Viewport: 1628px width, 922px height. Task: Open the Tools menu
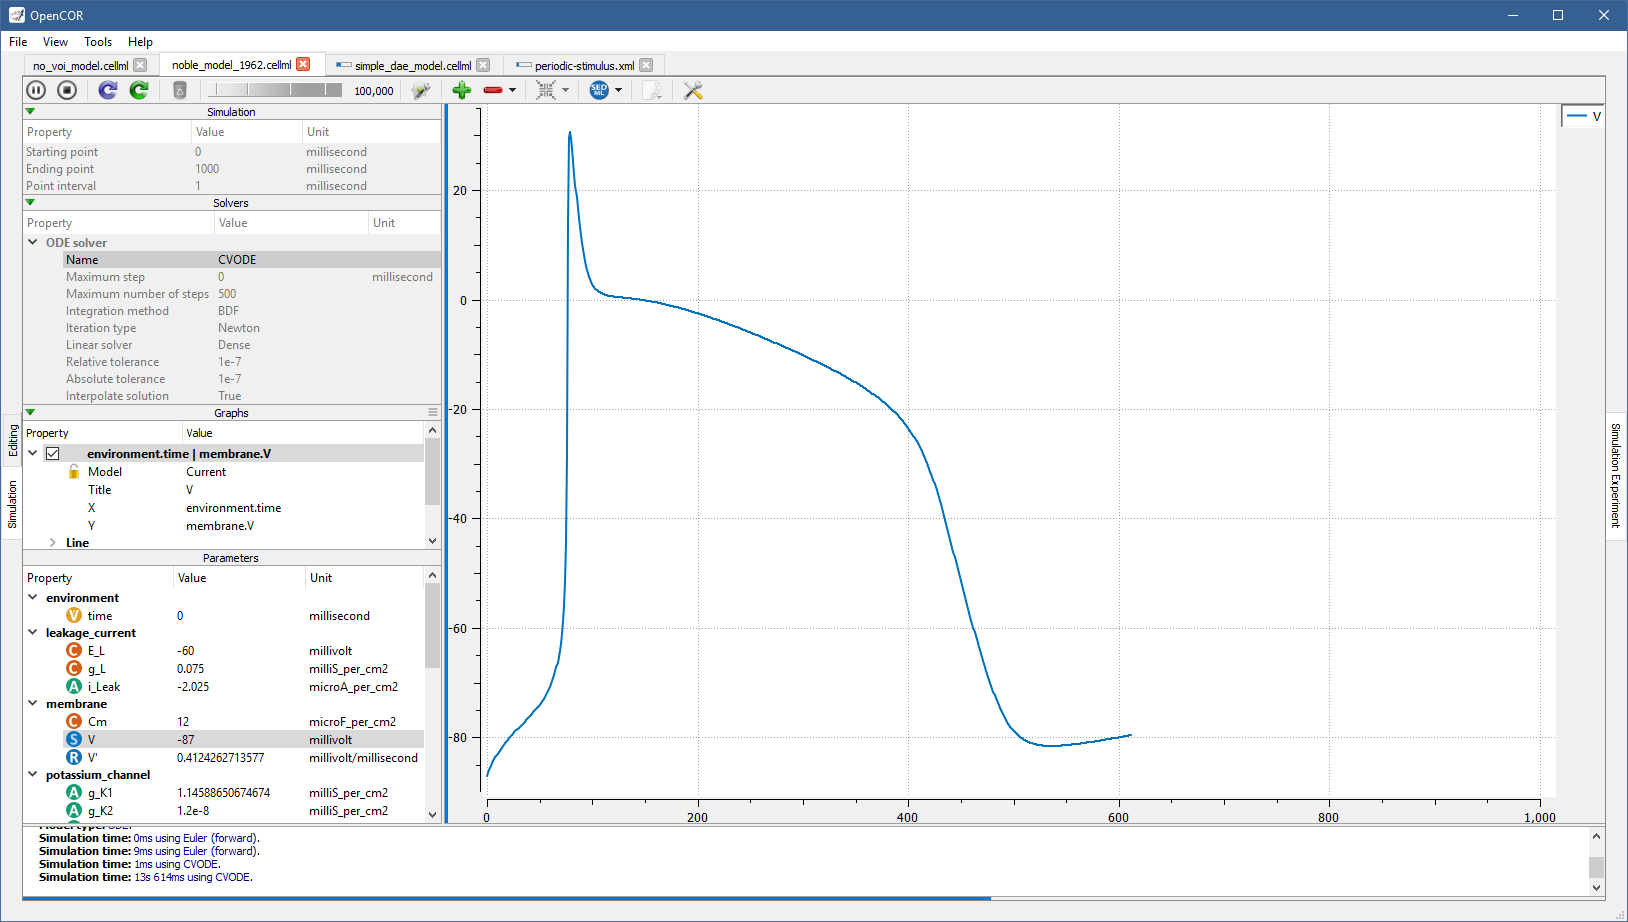tap(98, 42)
